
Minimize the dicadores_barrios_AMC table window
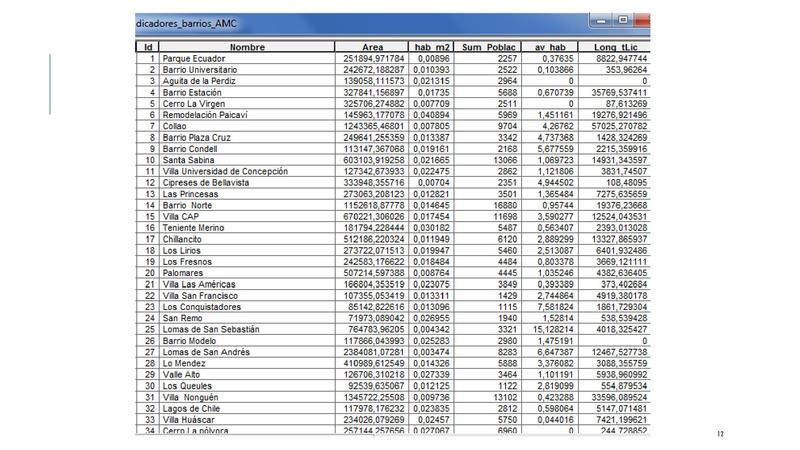point(601,19)
